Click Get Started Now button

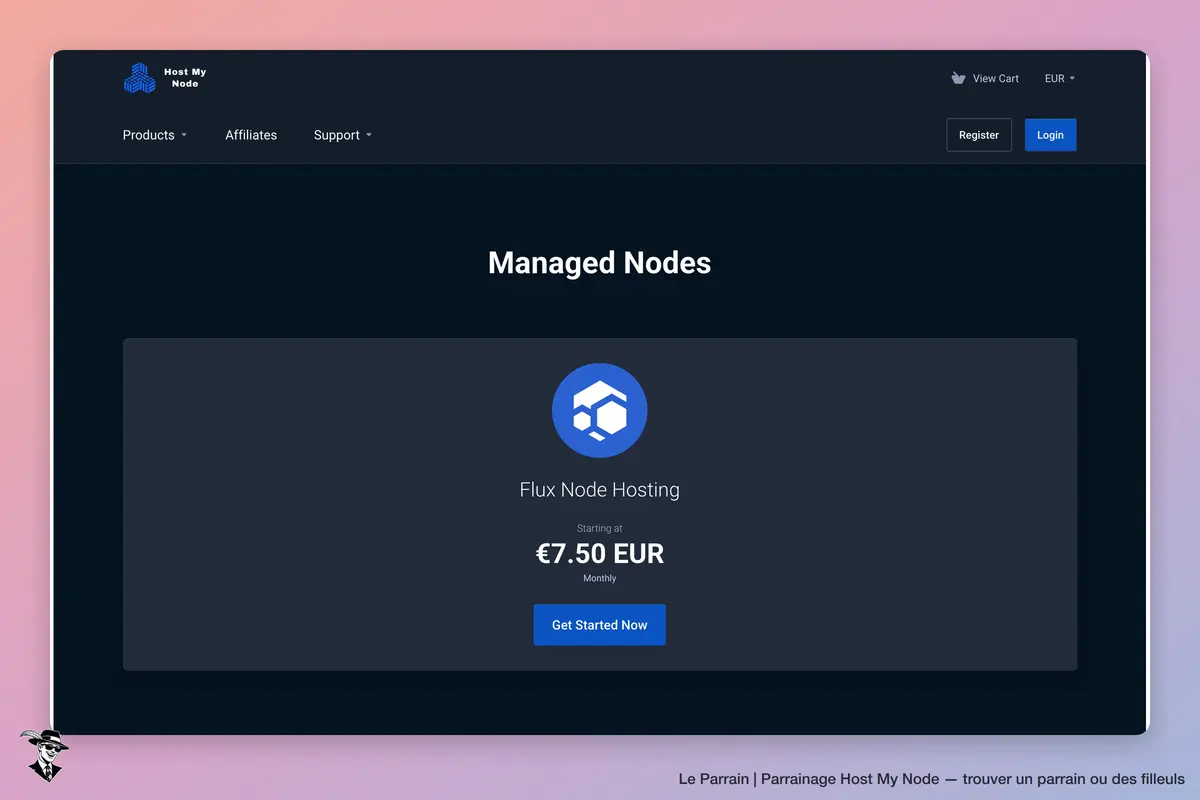(600, 625)
